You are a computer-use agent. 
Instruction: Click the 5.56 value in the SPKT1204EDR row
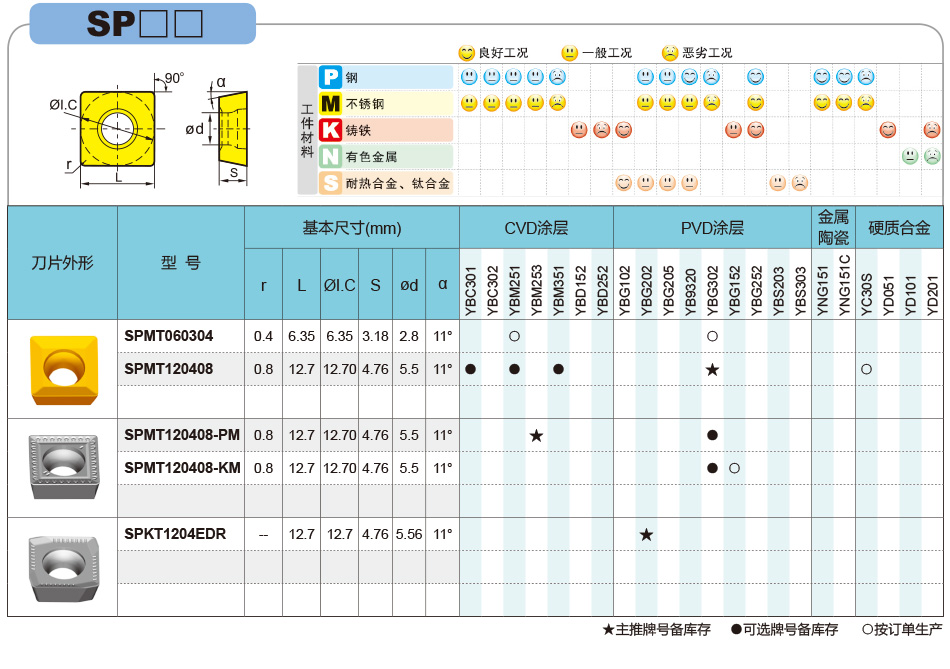(409, 534)
